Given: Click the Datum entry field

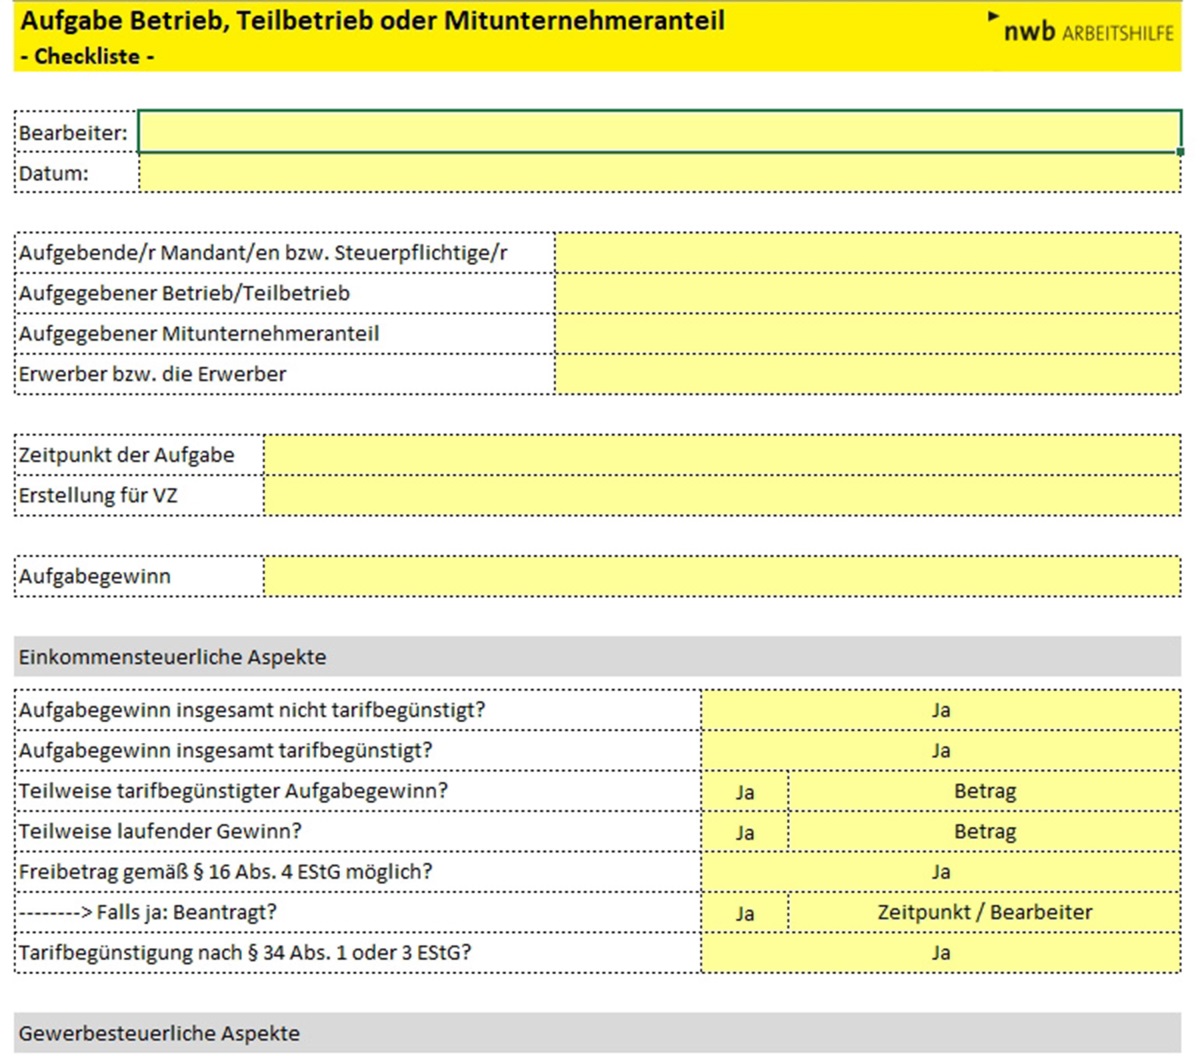Looking at the screenshot, I should click(659, 173).
